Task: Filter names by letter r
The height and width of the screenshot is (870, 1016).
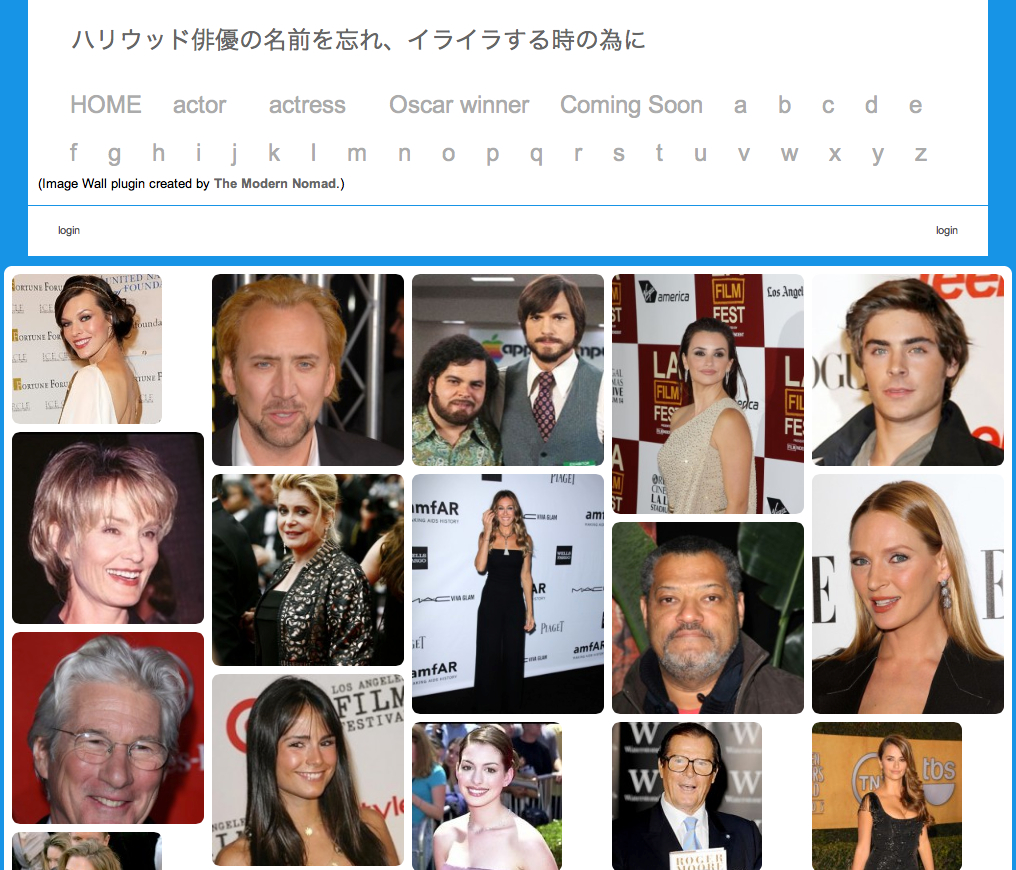Action: pos(577,154)
